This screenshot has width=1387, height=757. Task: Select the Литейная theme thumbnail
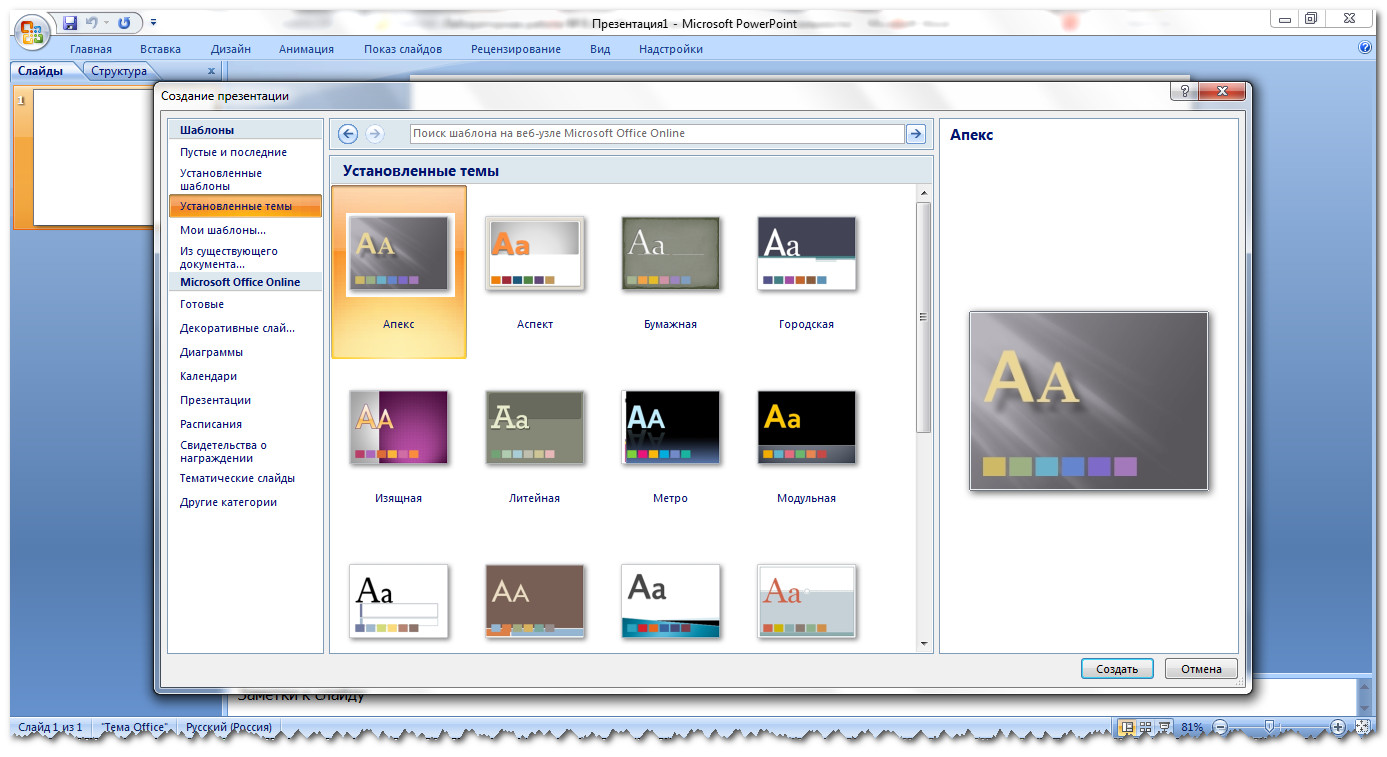(535, 428)
